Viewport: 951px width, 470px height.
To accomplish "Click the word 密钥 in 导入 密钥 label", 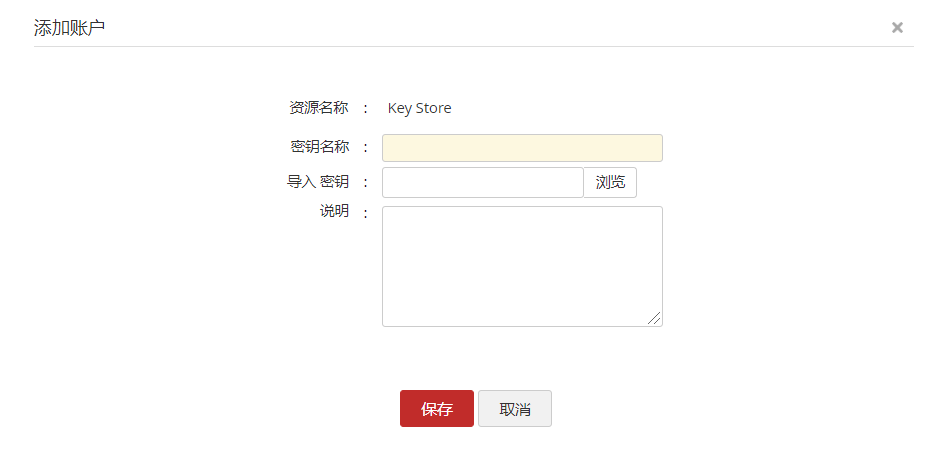I will (334, 182).
